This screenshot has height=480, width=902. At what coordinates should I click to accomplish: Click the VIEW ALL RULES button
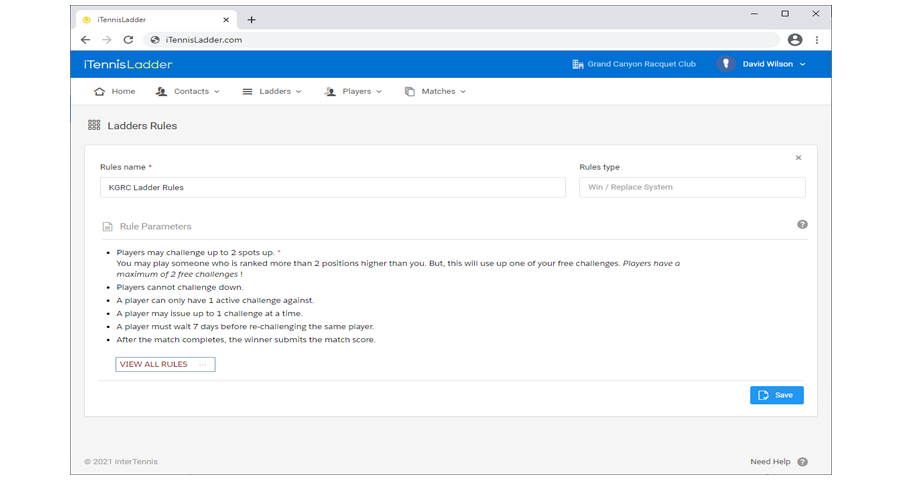pyautogui.click(x=165, y=364)
